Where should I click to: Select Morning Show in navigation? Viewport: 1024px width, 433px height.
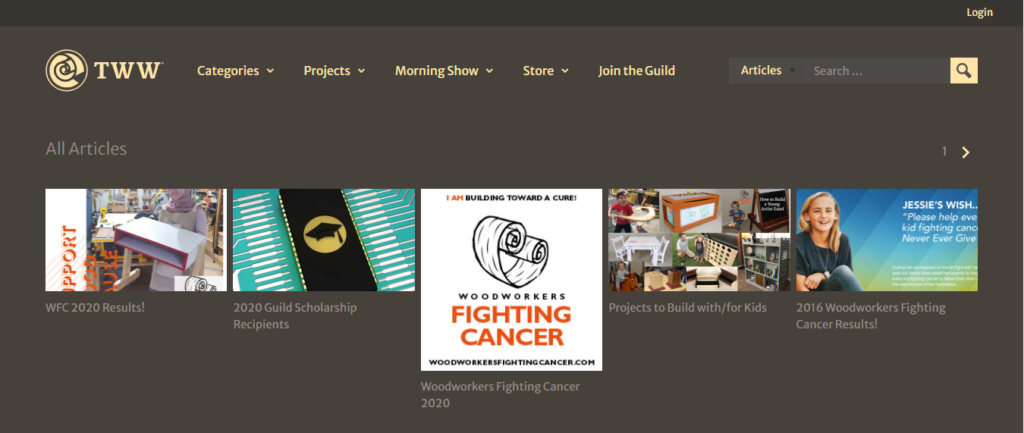(x=437, y=71)
